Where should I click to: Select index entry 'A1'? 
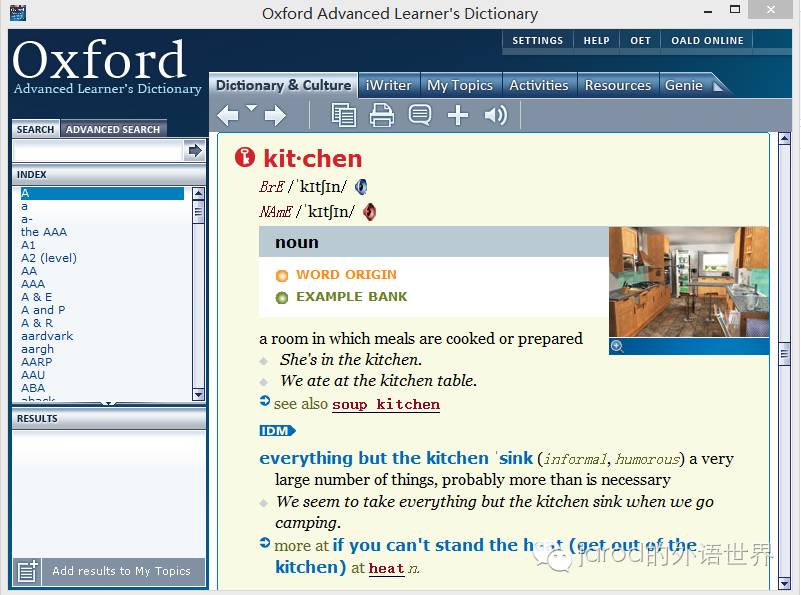28,245
